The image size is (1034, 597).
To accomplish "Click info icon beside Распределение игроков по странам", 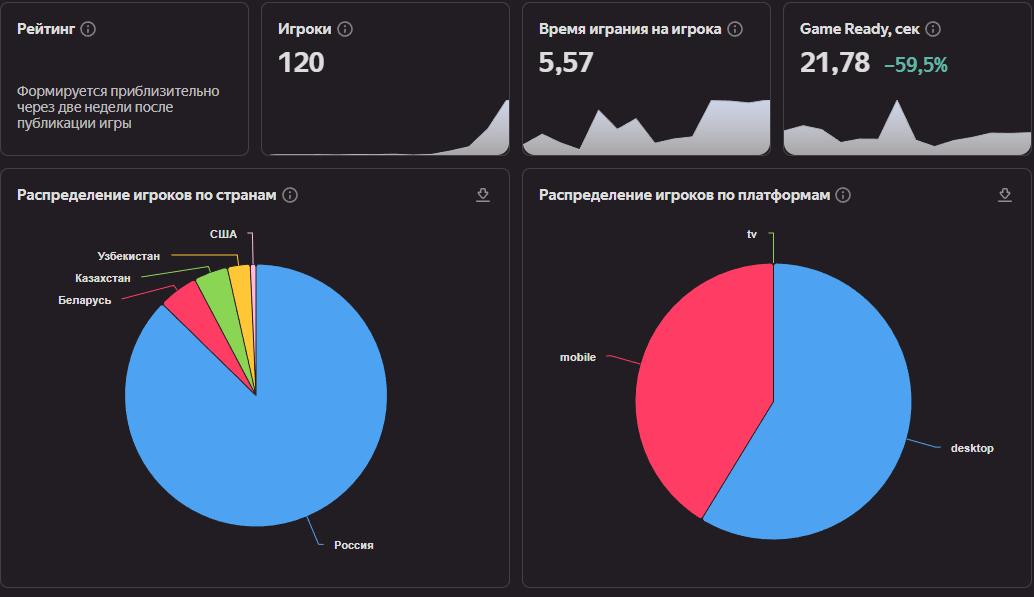I will (290, 195).
